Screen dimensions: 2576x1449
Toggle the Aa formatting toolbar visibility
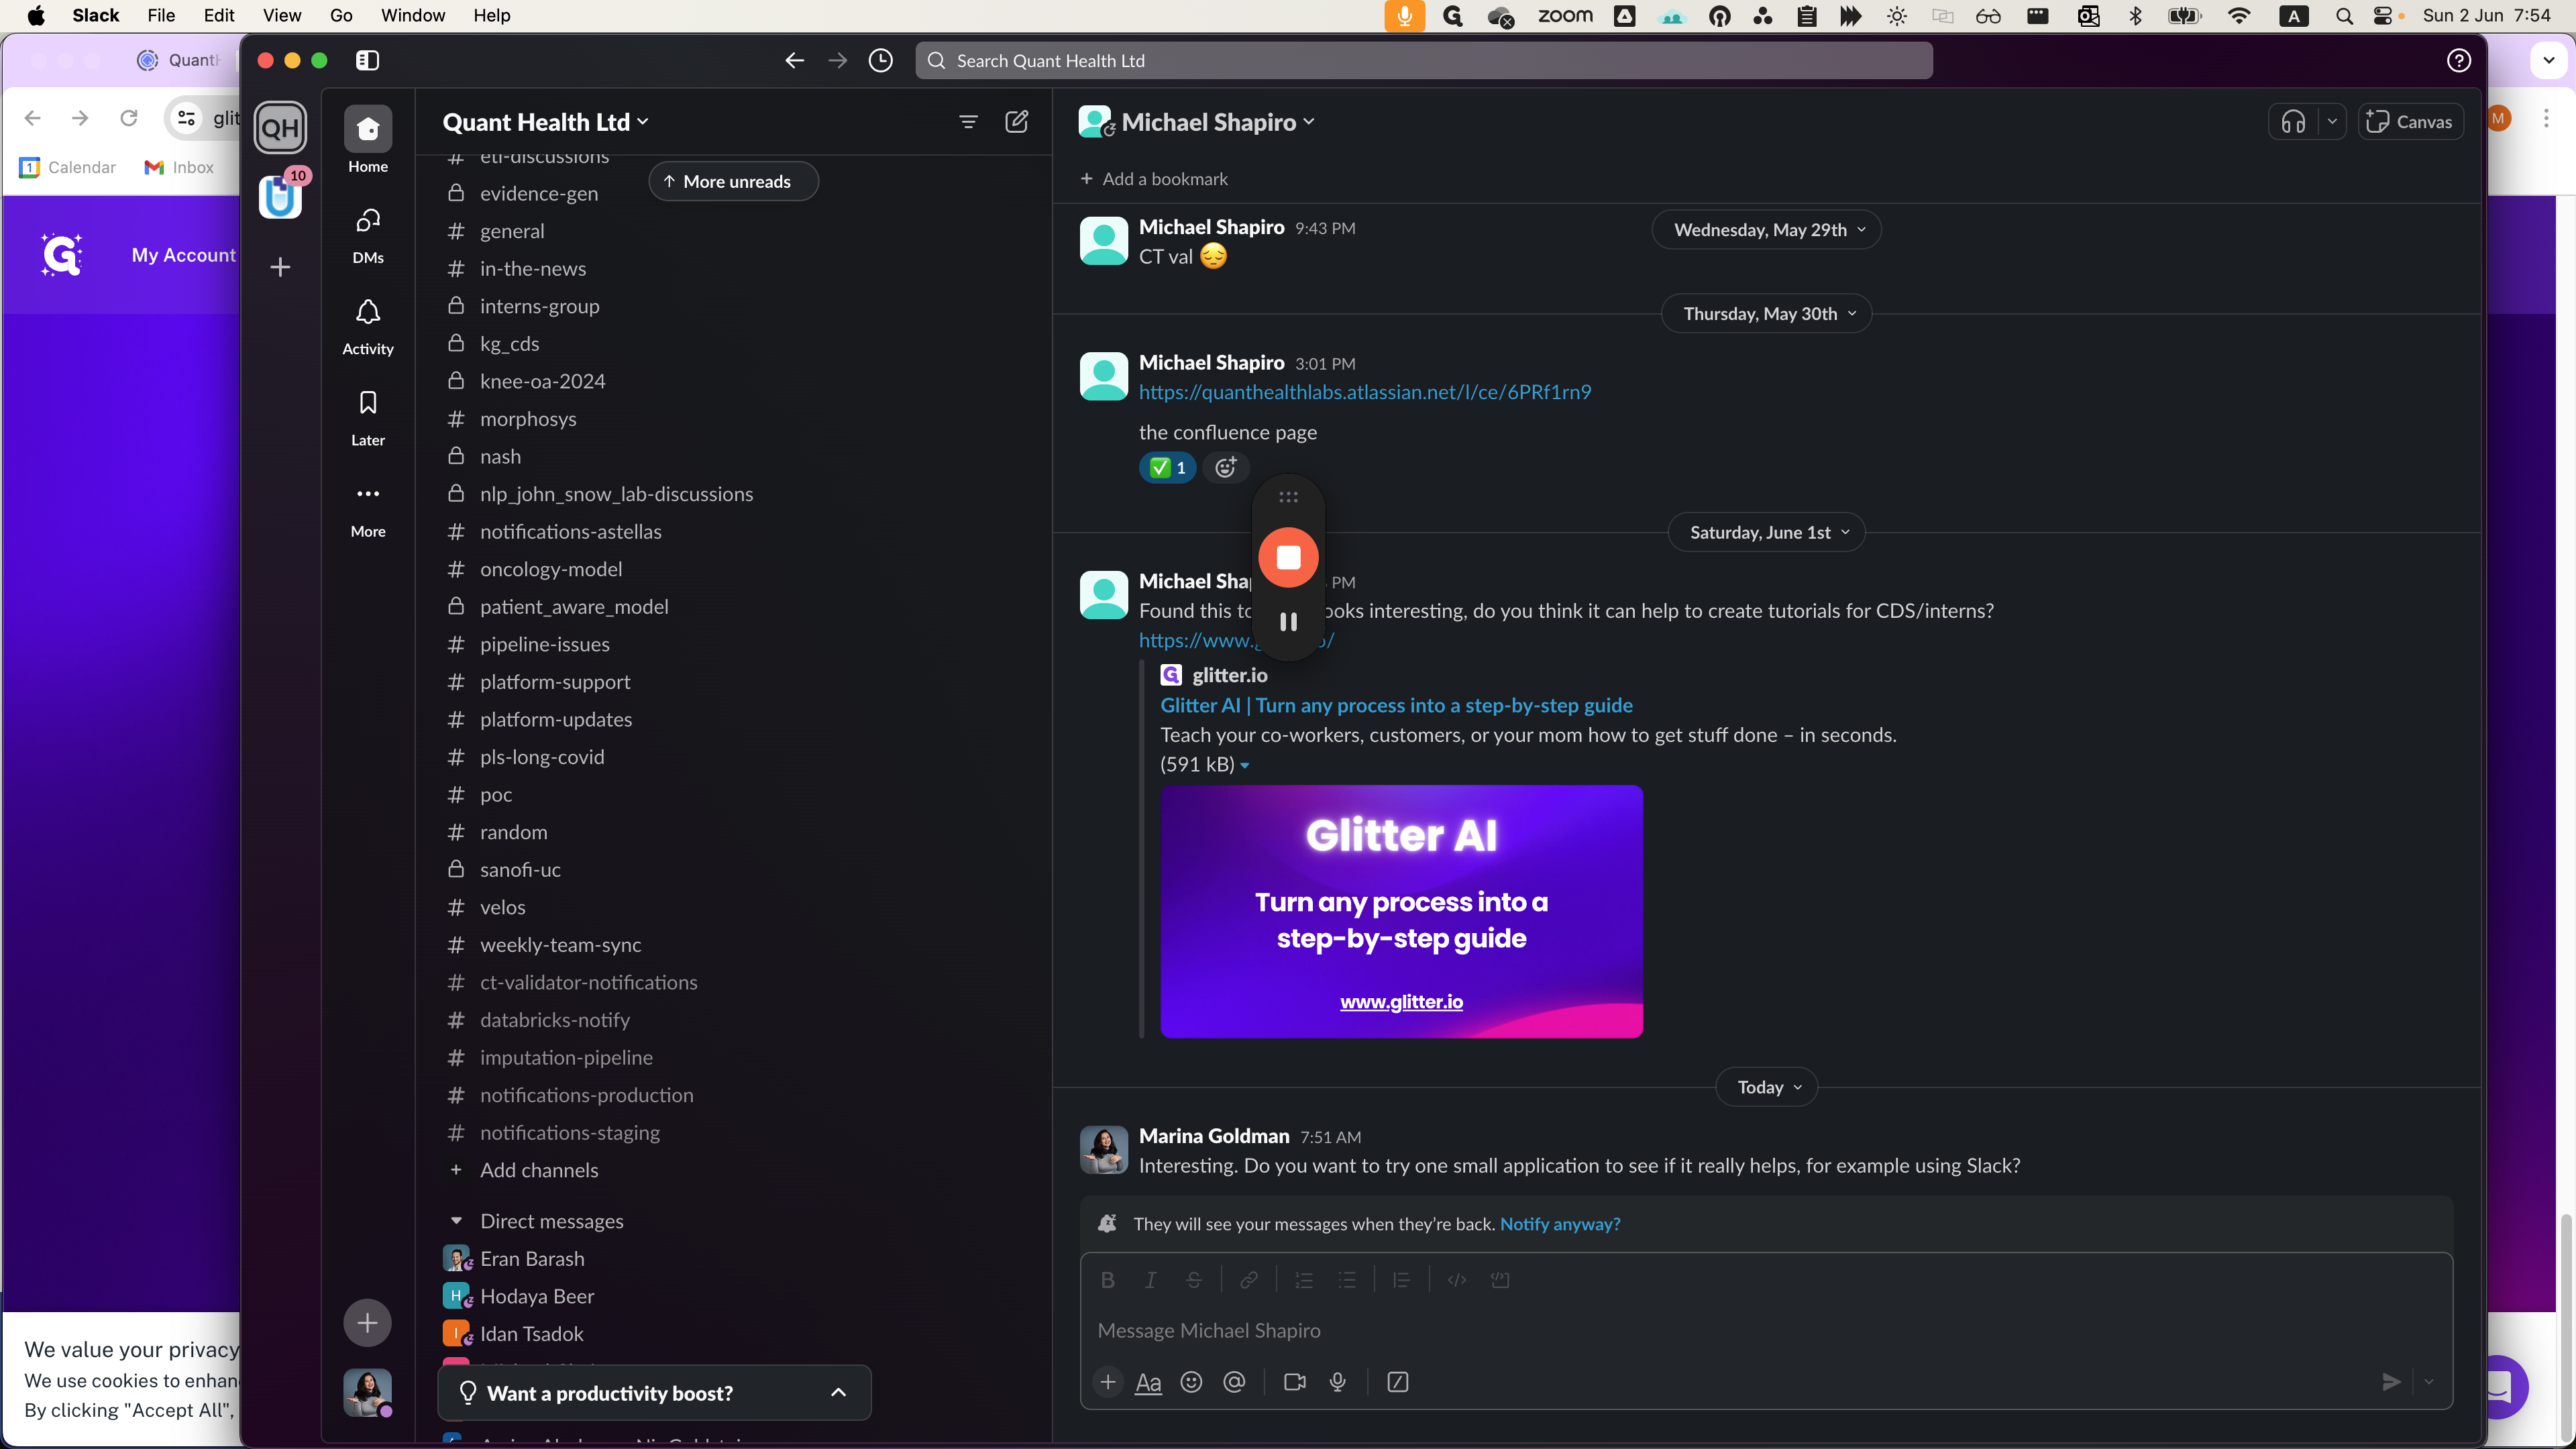pos(1148,1382)
